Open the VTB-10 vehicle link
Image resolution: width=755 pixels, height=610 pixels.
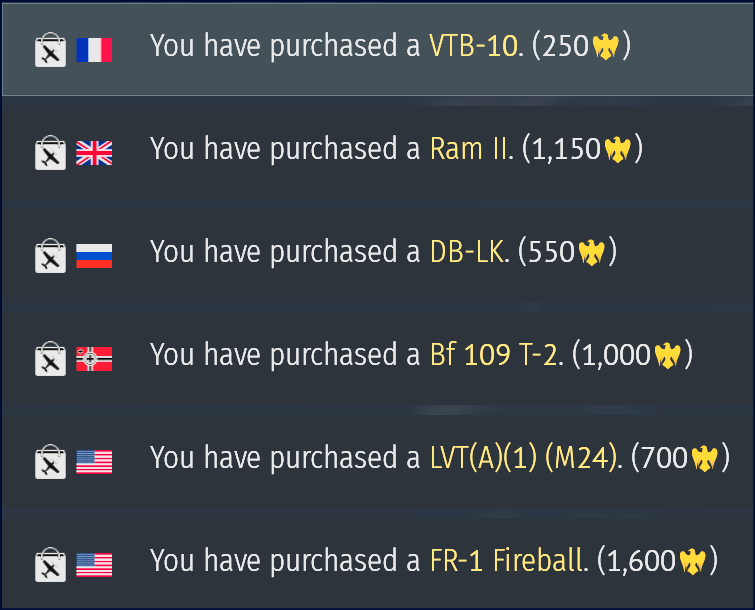474,47
